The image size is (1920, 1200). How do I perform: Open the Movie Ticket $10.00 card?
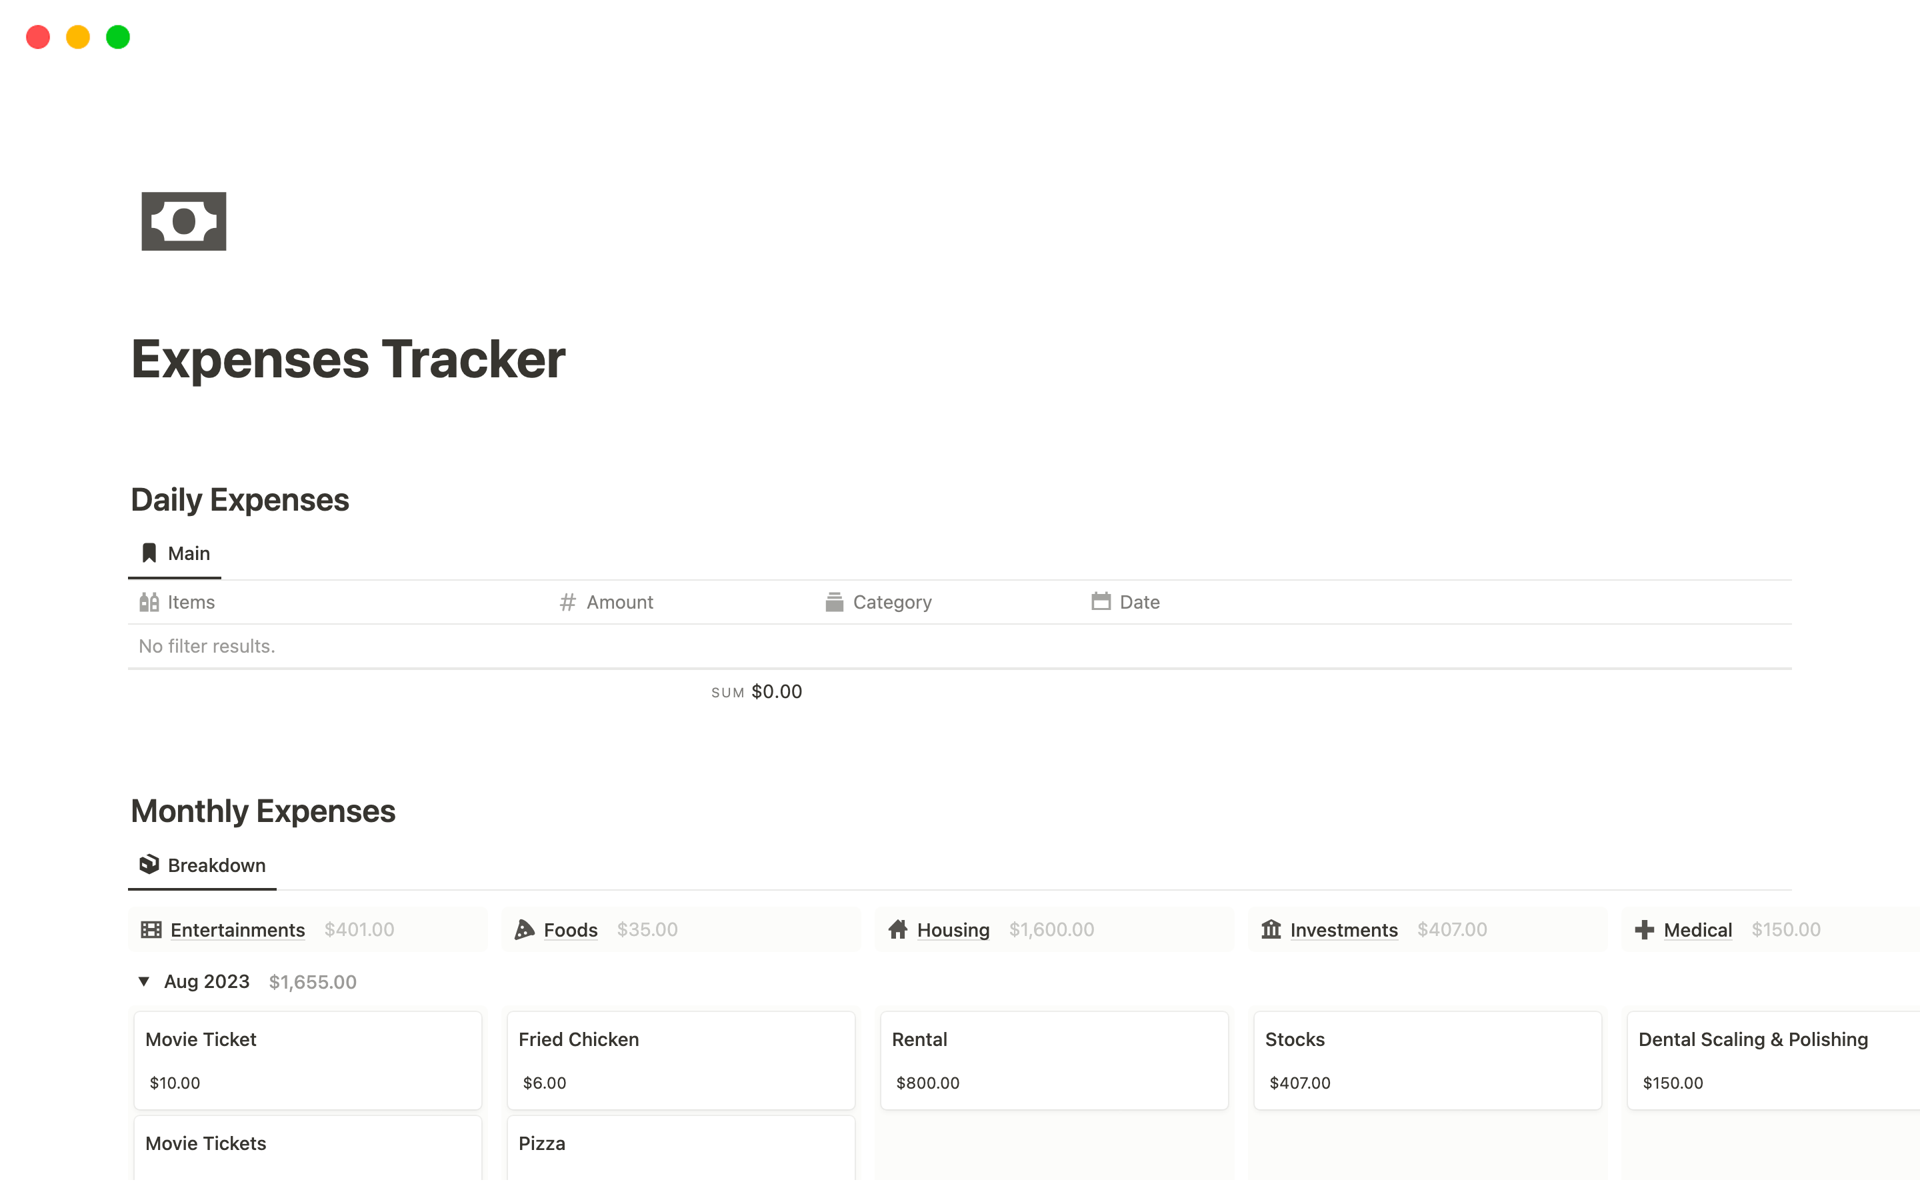(x=307, y=1060)
